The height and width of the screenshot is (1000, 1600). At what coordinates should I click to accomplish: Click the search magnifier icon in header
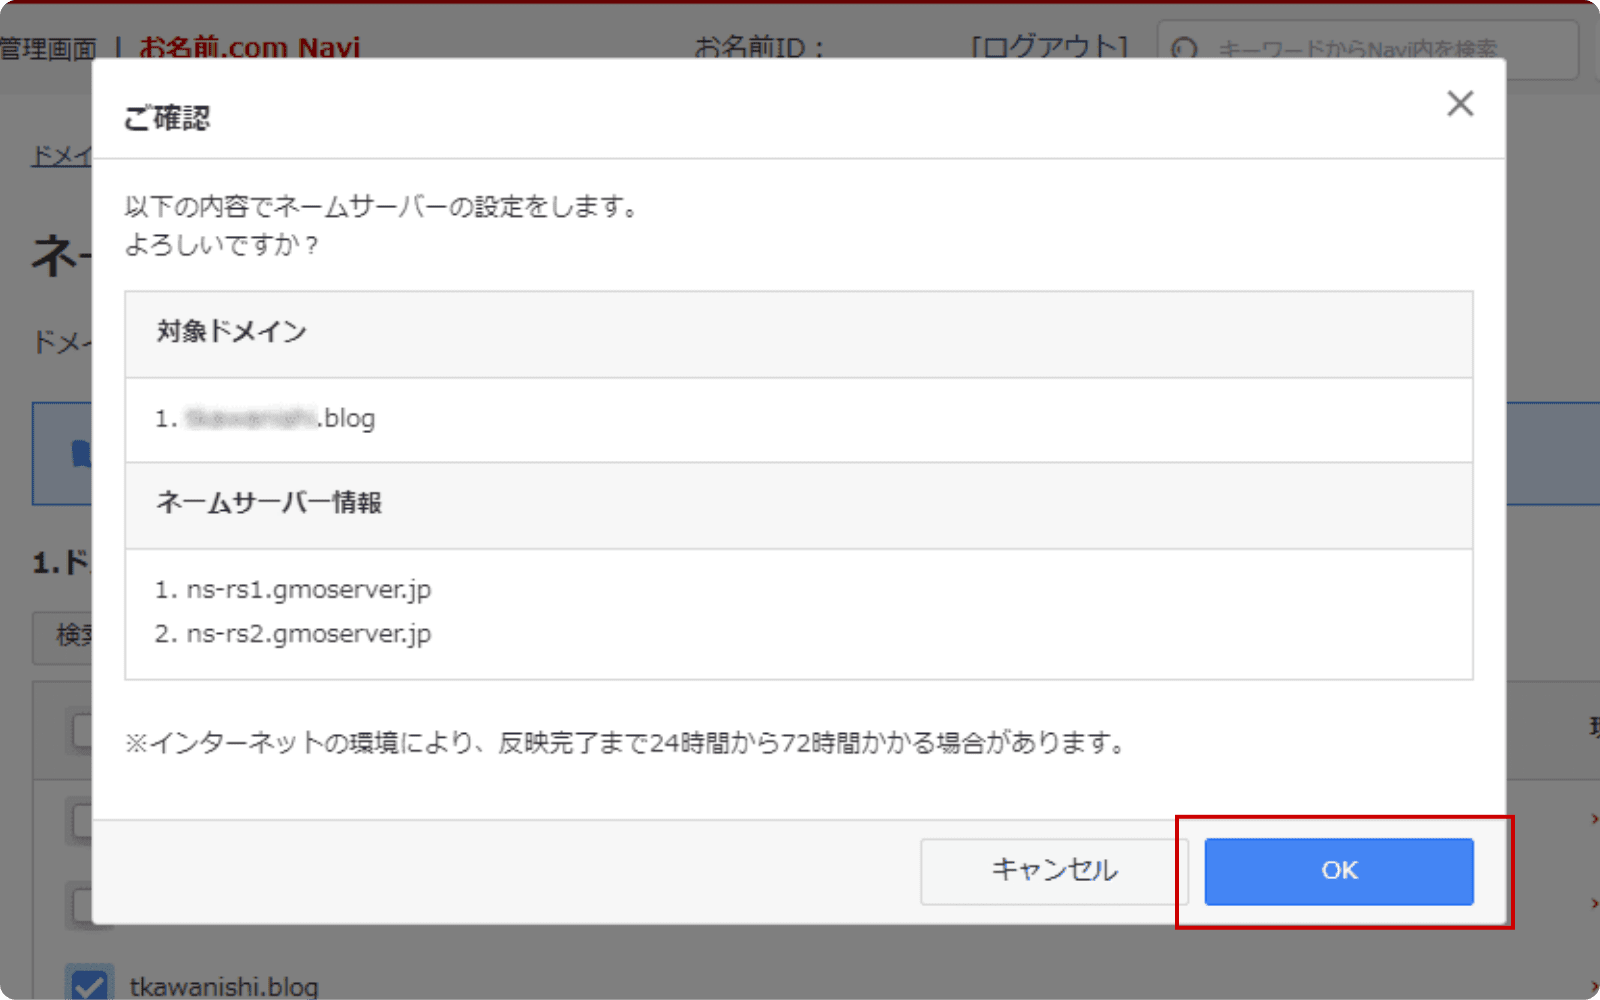click(1184, 48)
